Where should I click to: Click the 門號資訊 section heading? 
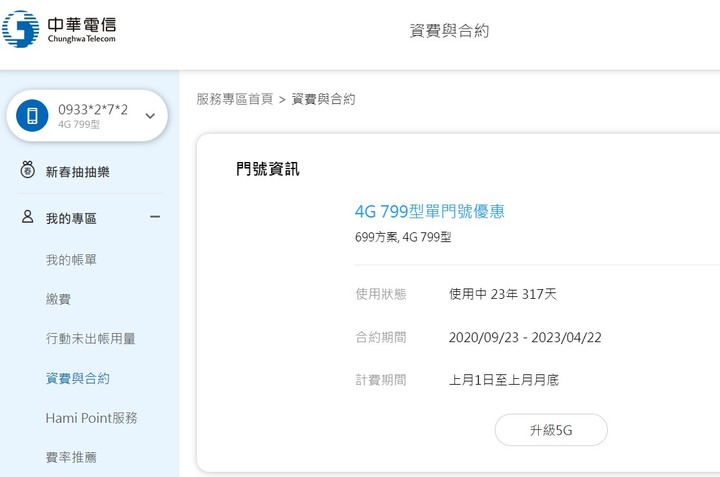click(268, 169)
